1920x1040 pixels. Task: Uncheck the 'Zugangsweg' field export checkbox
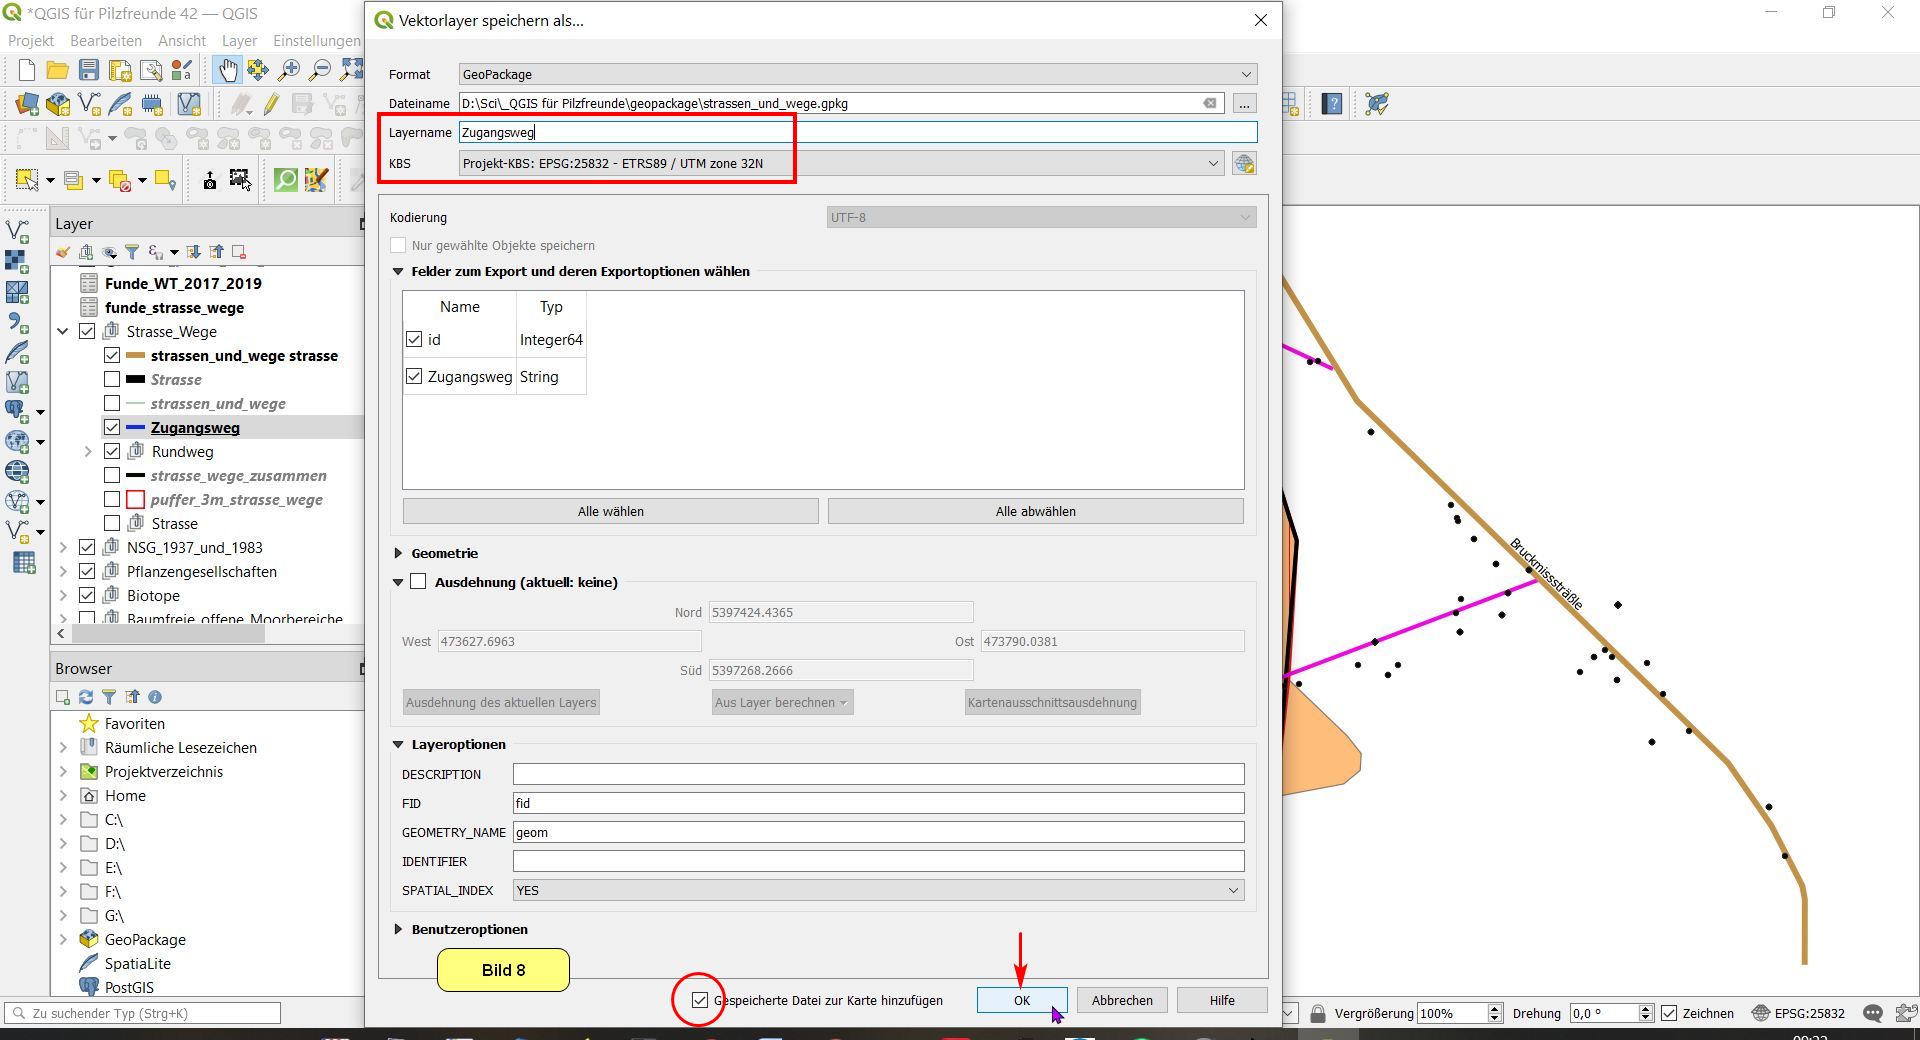click(x=414, y=377)
